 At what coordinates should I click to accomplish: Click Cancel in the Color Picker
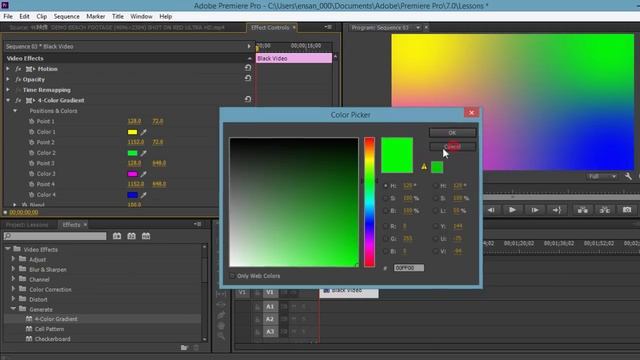pos(452,147)
